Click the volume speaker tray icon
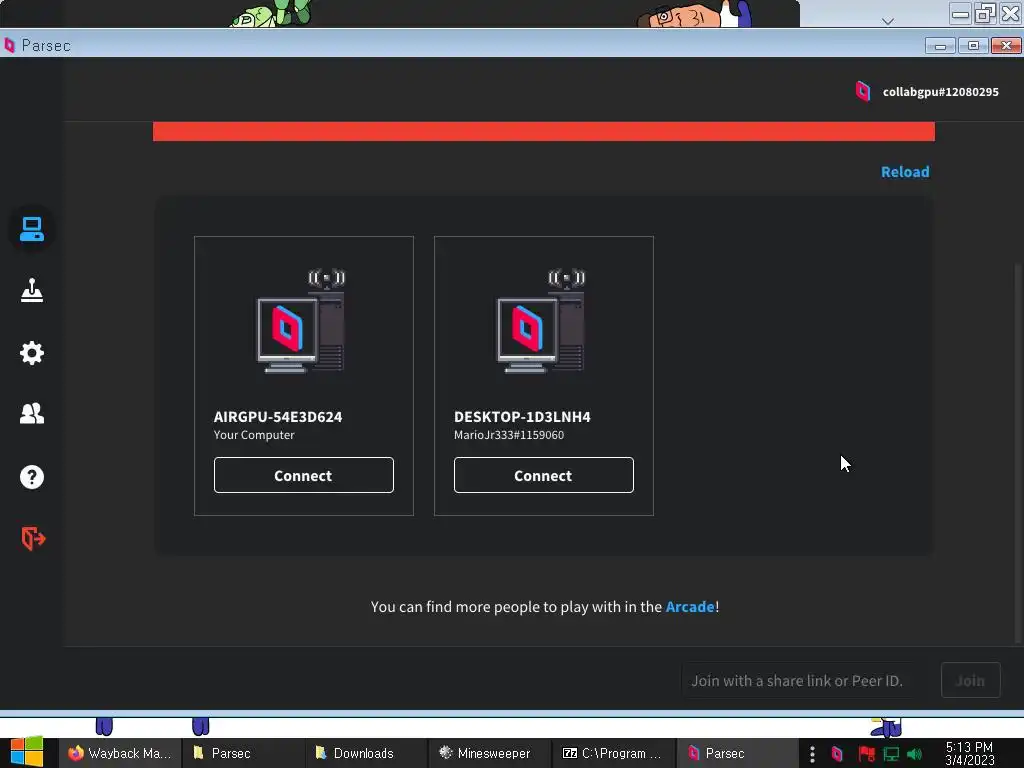This screenshot has height=768, width=1024. [x=914, y=754]
